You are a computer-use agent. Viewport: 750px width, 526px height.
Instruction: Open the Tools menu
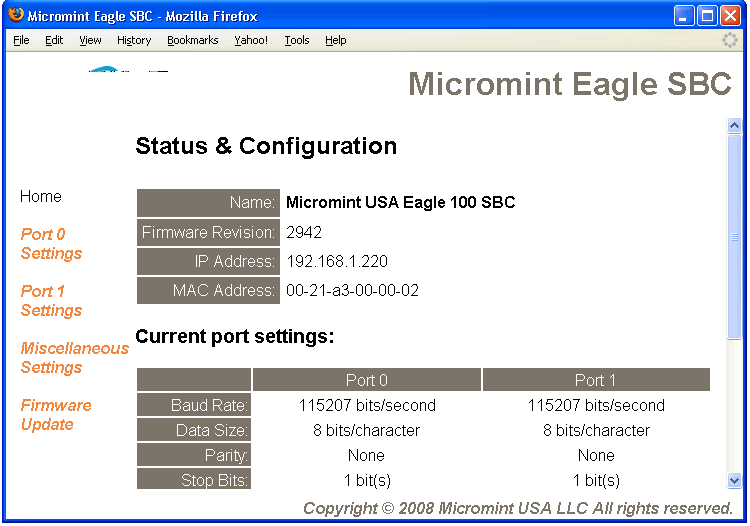pyautogui.click(x=297, y=40)
